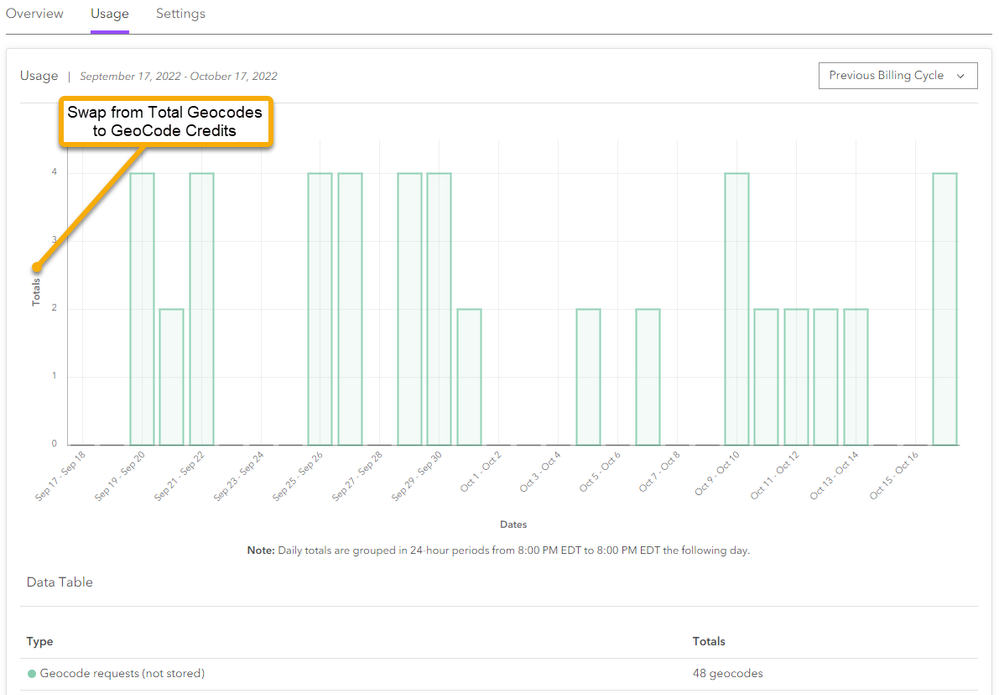Select the Sep 21 - Sep 22 bar
This screenshot has width=999, height=695.
pyautogui.click(x=201, y=308)
